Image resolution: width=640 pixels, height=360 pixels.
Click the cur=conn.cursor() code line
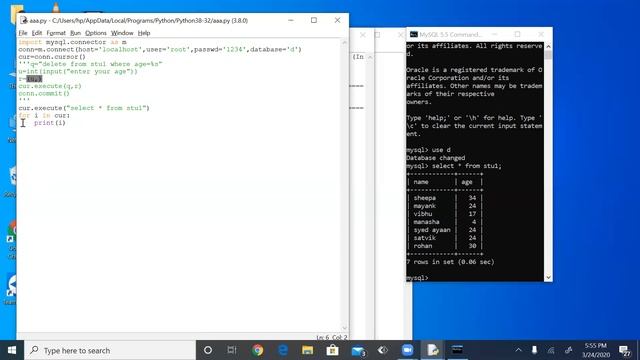pos(52,57)
